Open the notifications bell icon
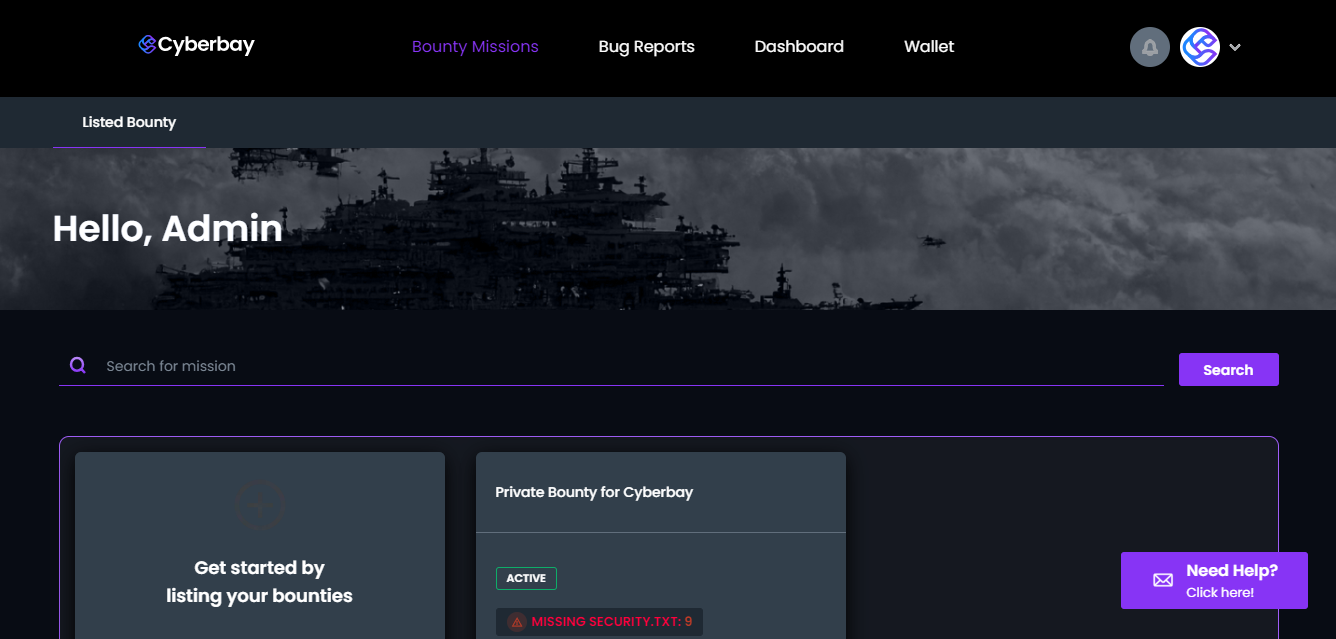 pyautogui.click(x=1150, y=47)
